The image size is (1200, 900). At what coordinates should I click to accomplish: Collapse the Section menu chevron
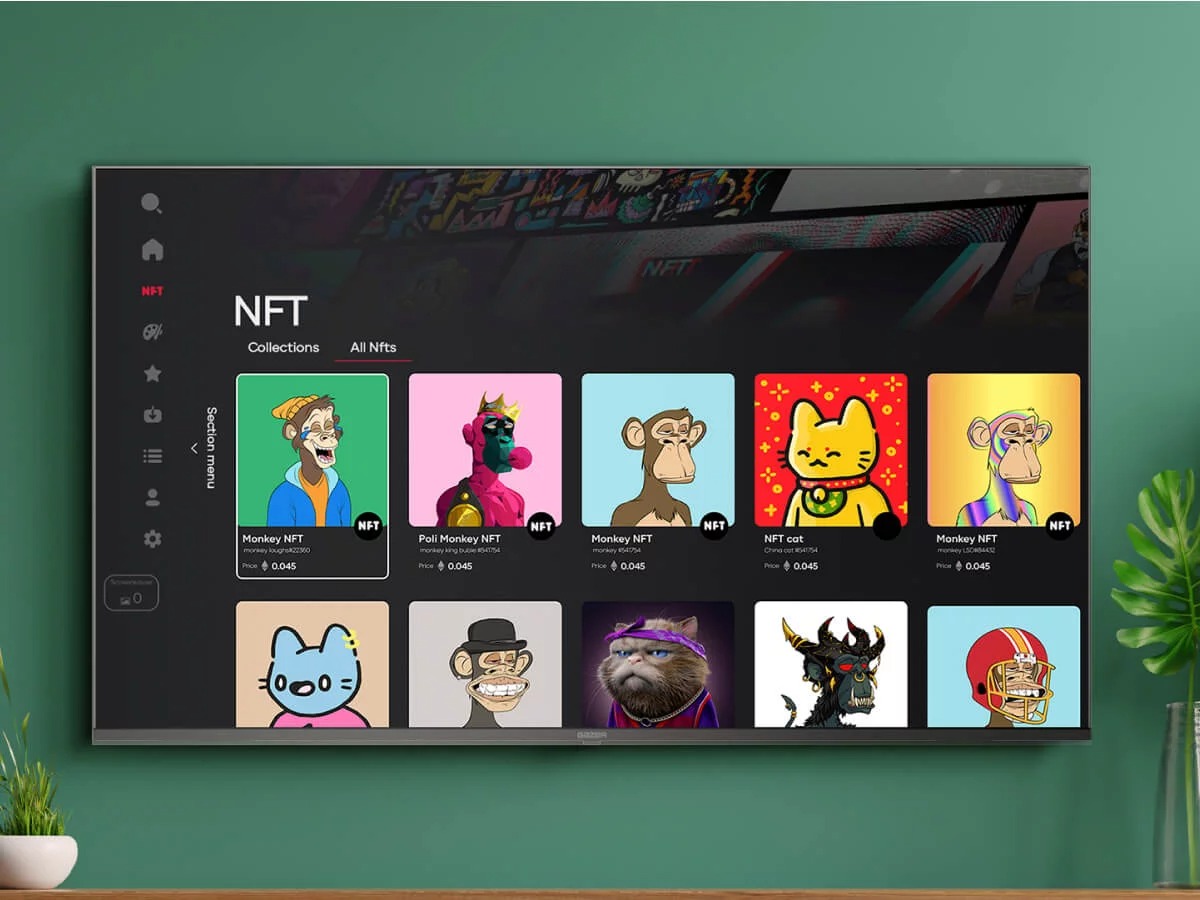[194, 448]
